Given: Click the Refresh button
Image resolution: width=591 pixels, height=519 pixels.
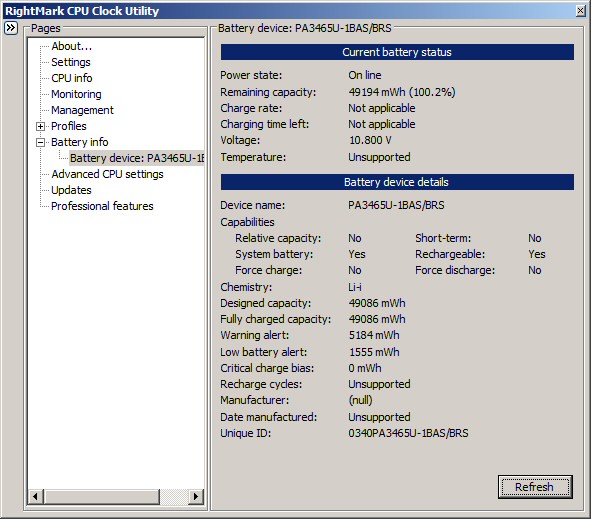Looking at the screenshot, I should point(535,487).
